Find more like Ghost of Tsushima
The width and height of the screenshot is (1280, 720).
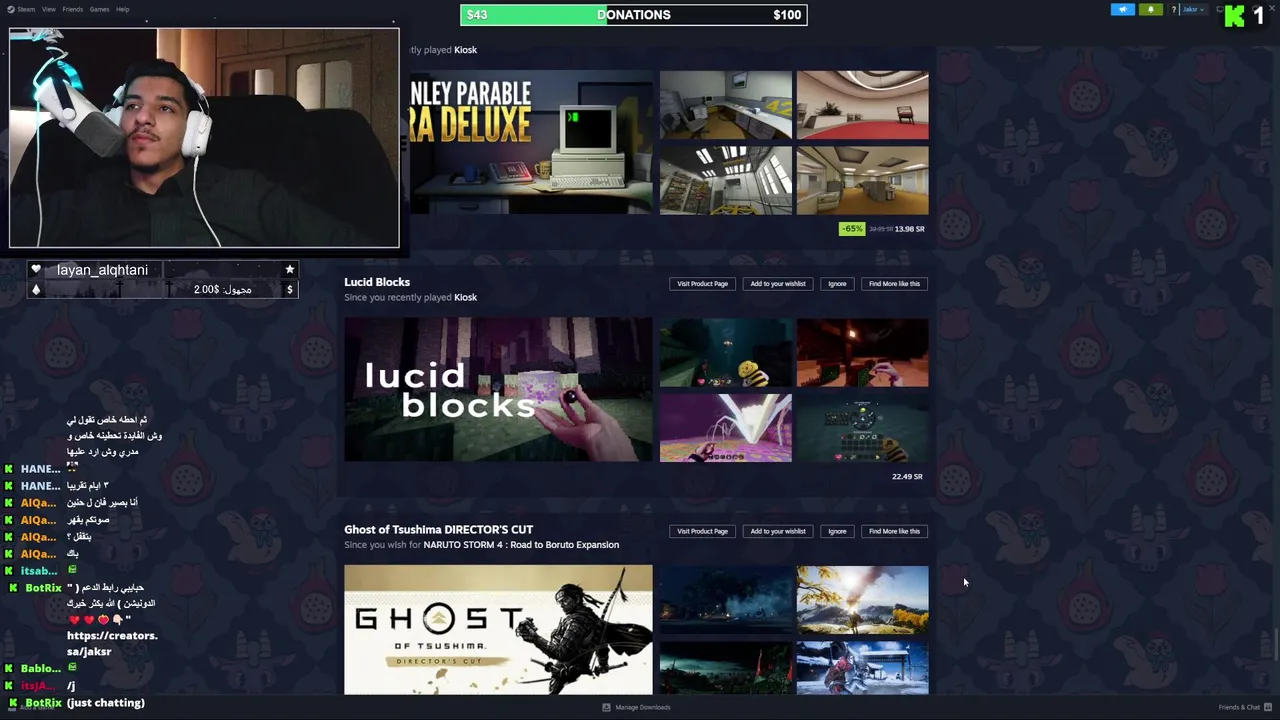point(894,532)
